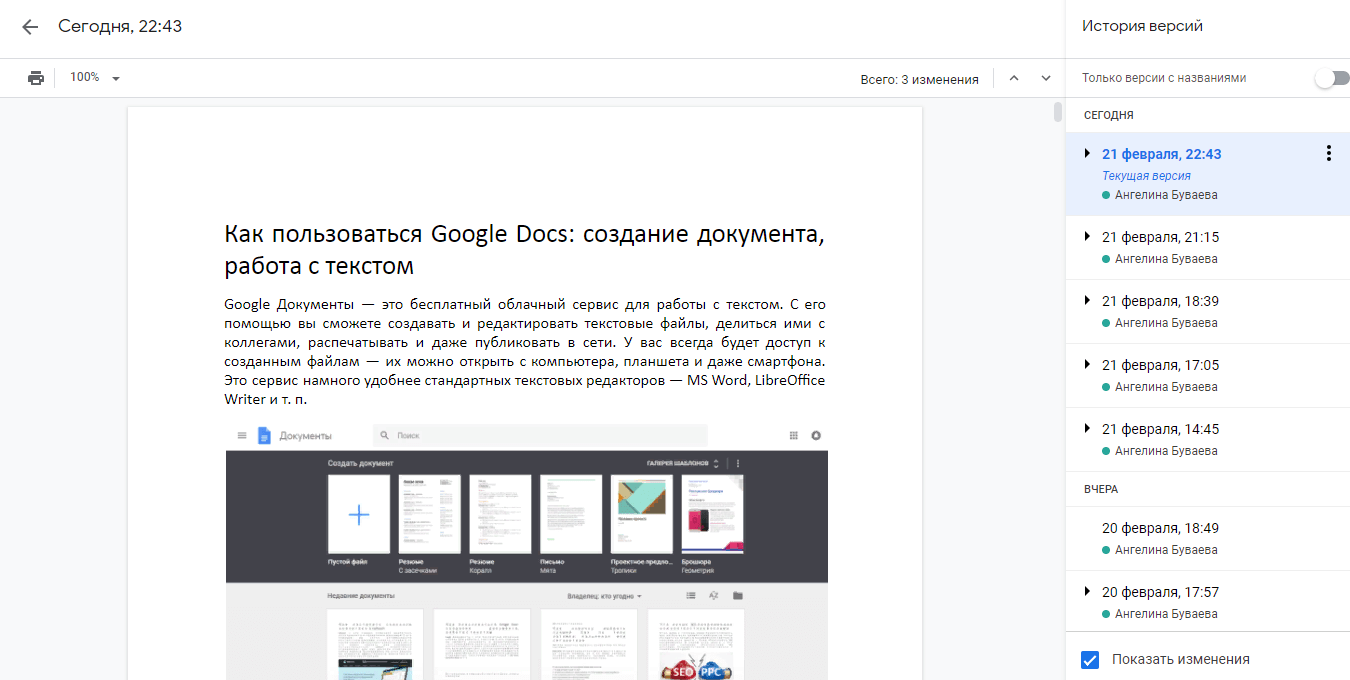The width and height of the screenshot is (1350, 680).
Task: Expand the version from '21 февраля, 17:05'
Action: [x=1087, y=365]
